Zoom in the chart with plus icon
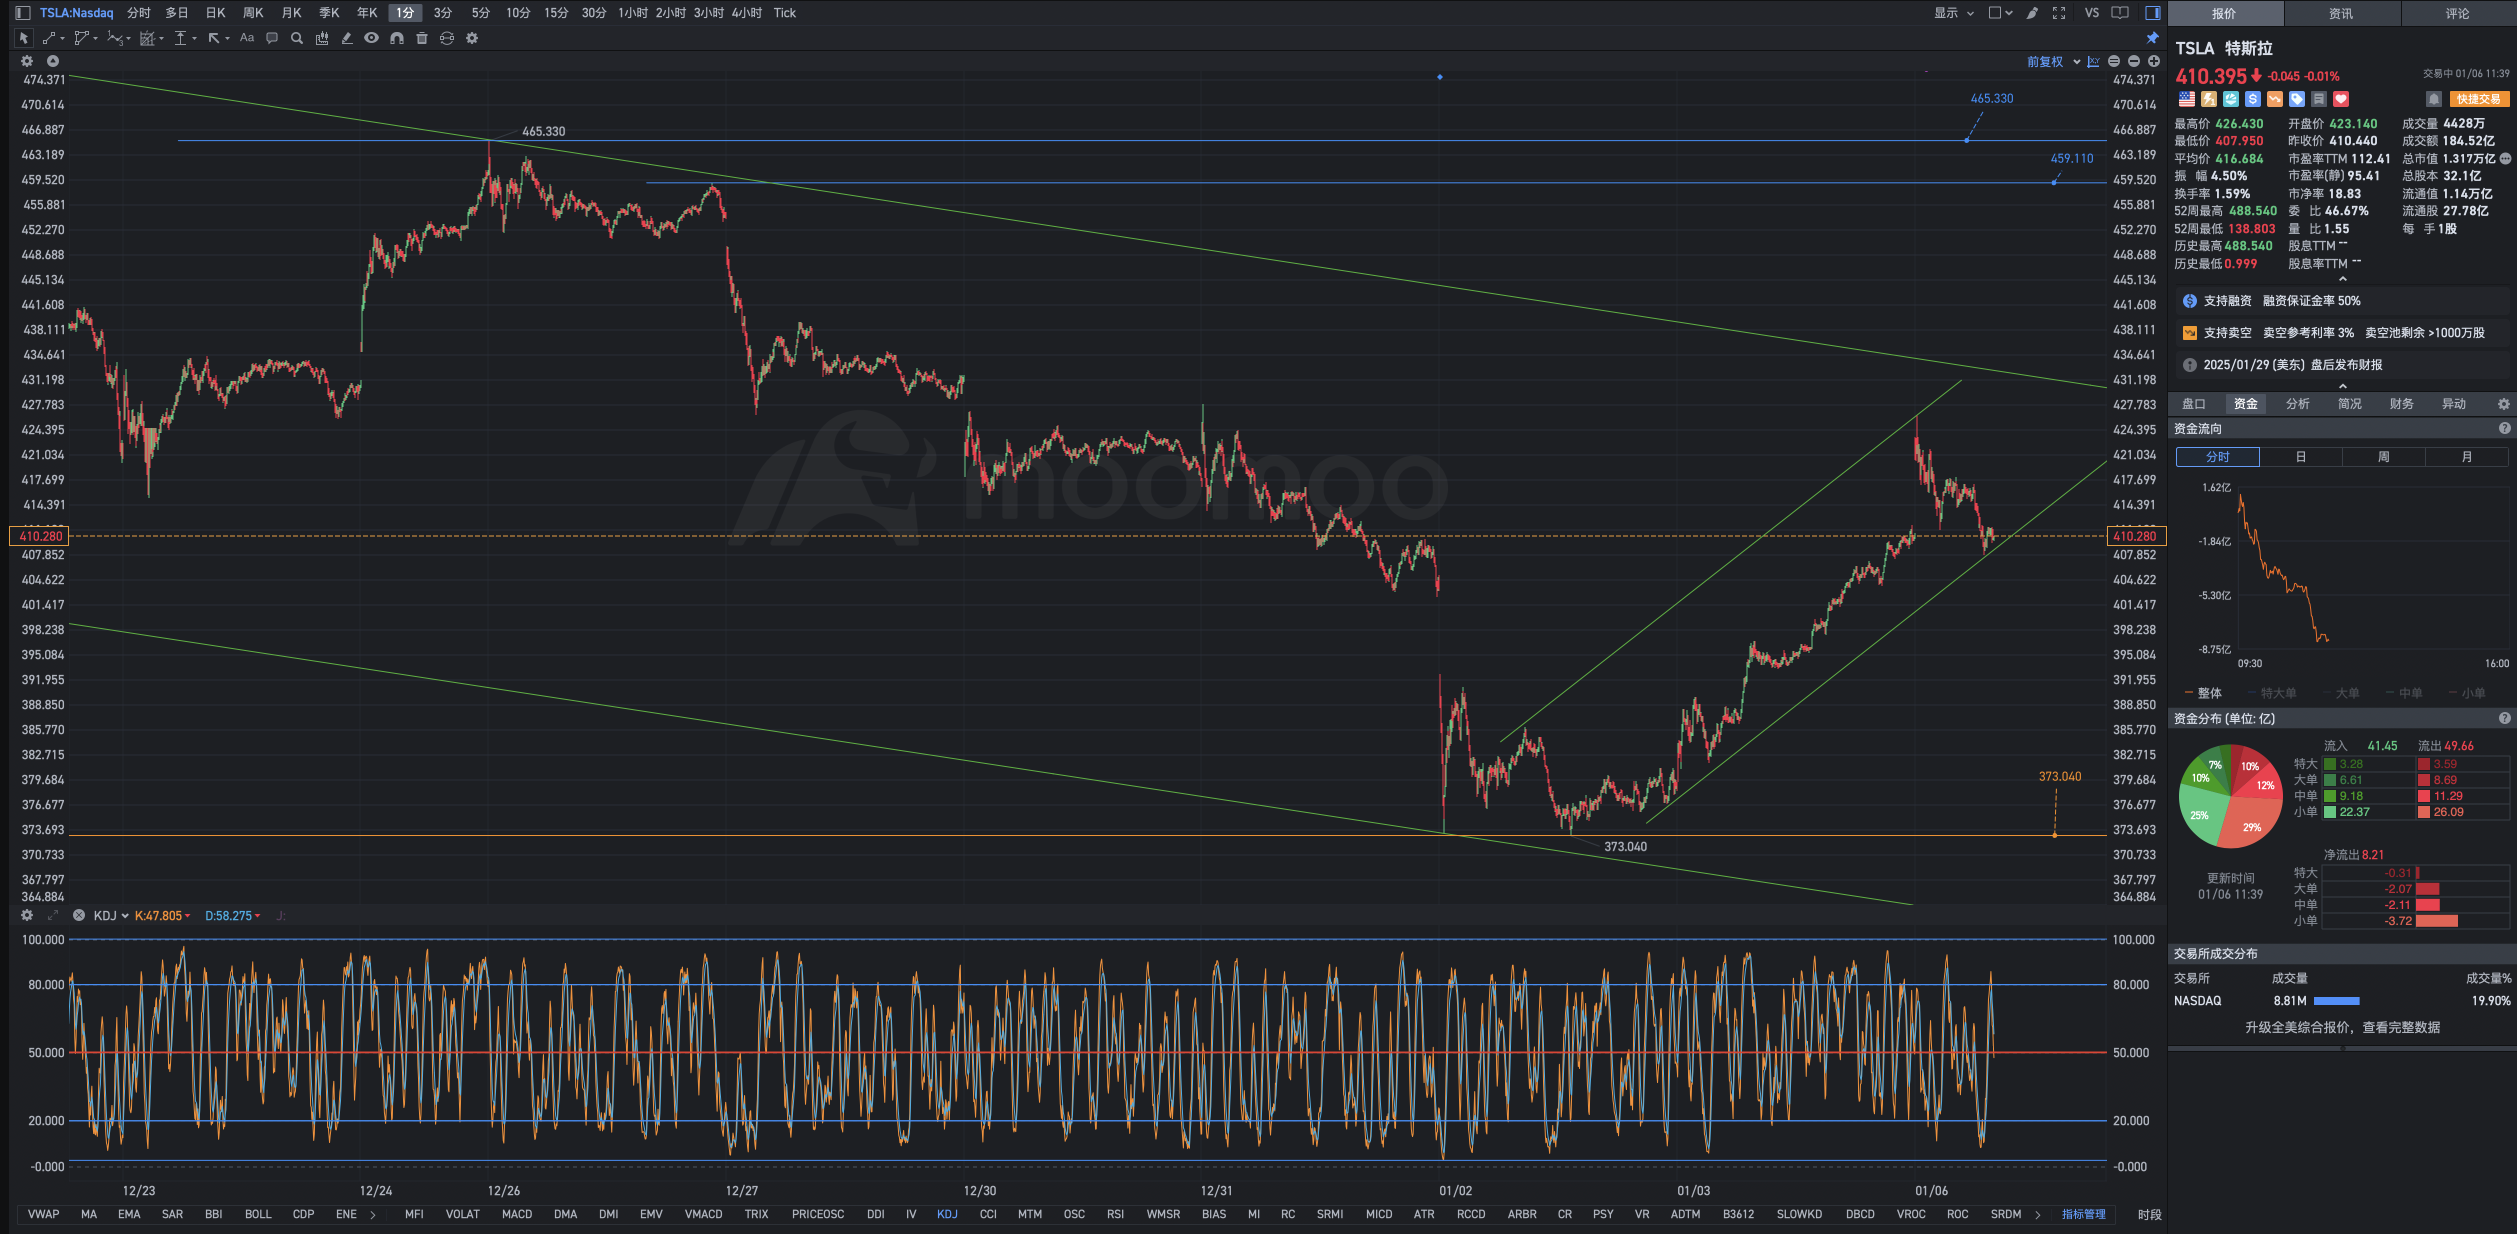Image resolution: width=2517 pixels, height=1234 pixels. [2154, 62]
